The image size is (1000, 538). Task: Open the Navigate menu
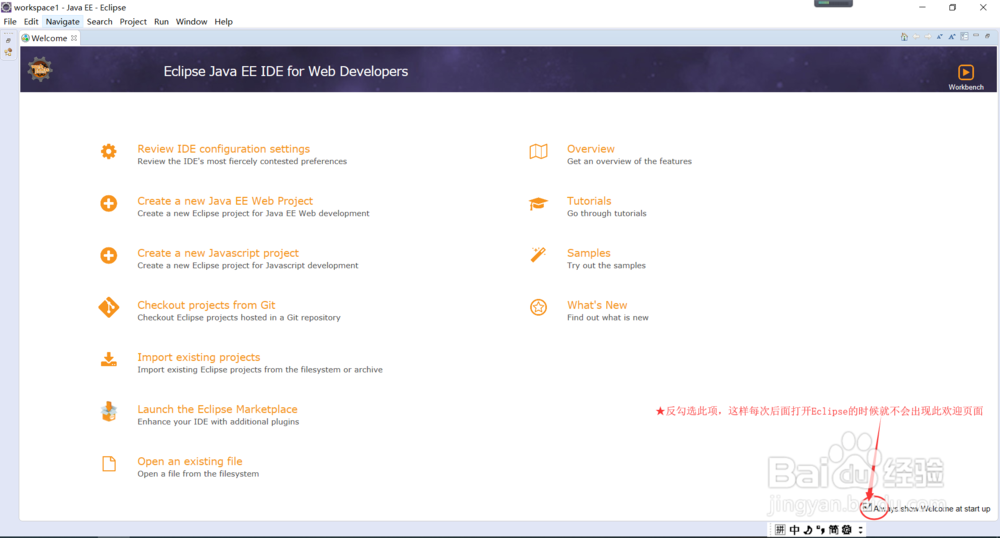62,22
